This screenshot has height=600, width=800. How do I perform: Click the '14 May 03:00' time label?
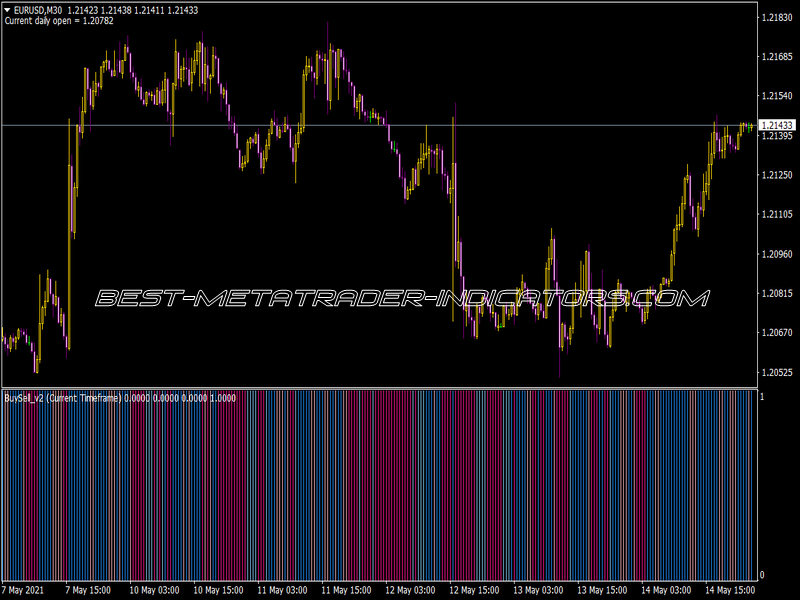tap(666, 590)
